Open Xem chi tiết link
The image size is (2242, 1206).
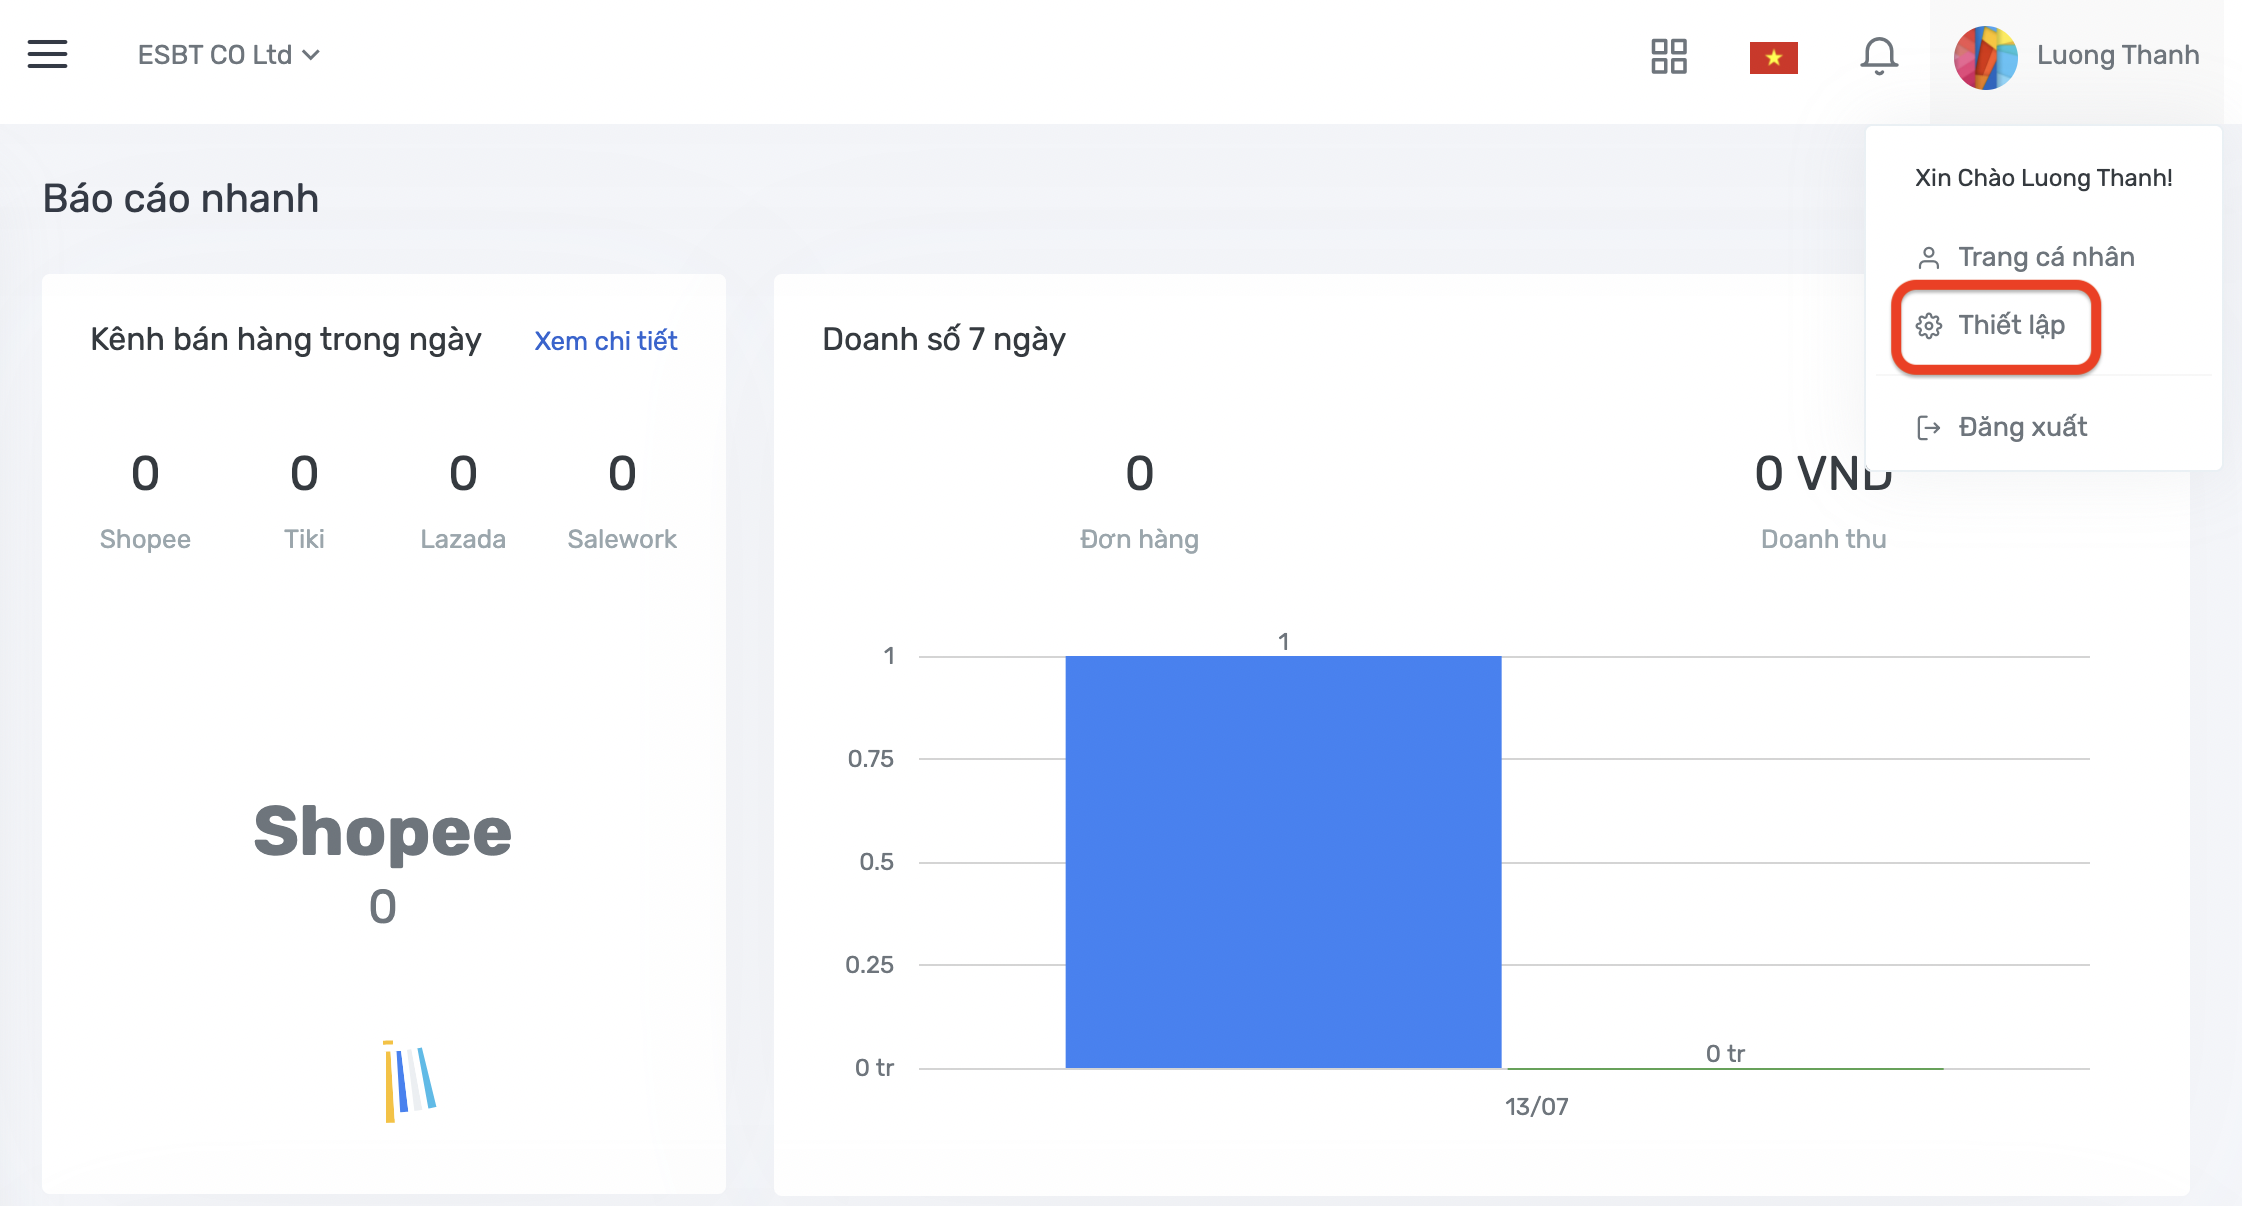[x=606, y=341]
